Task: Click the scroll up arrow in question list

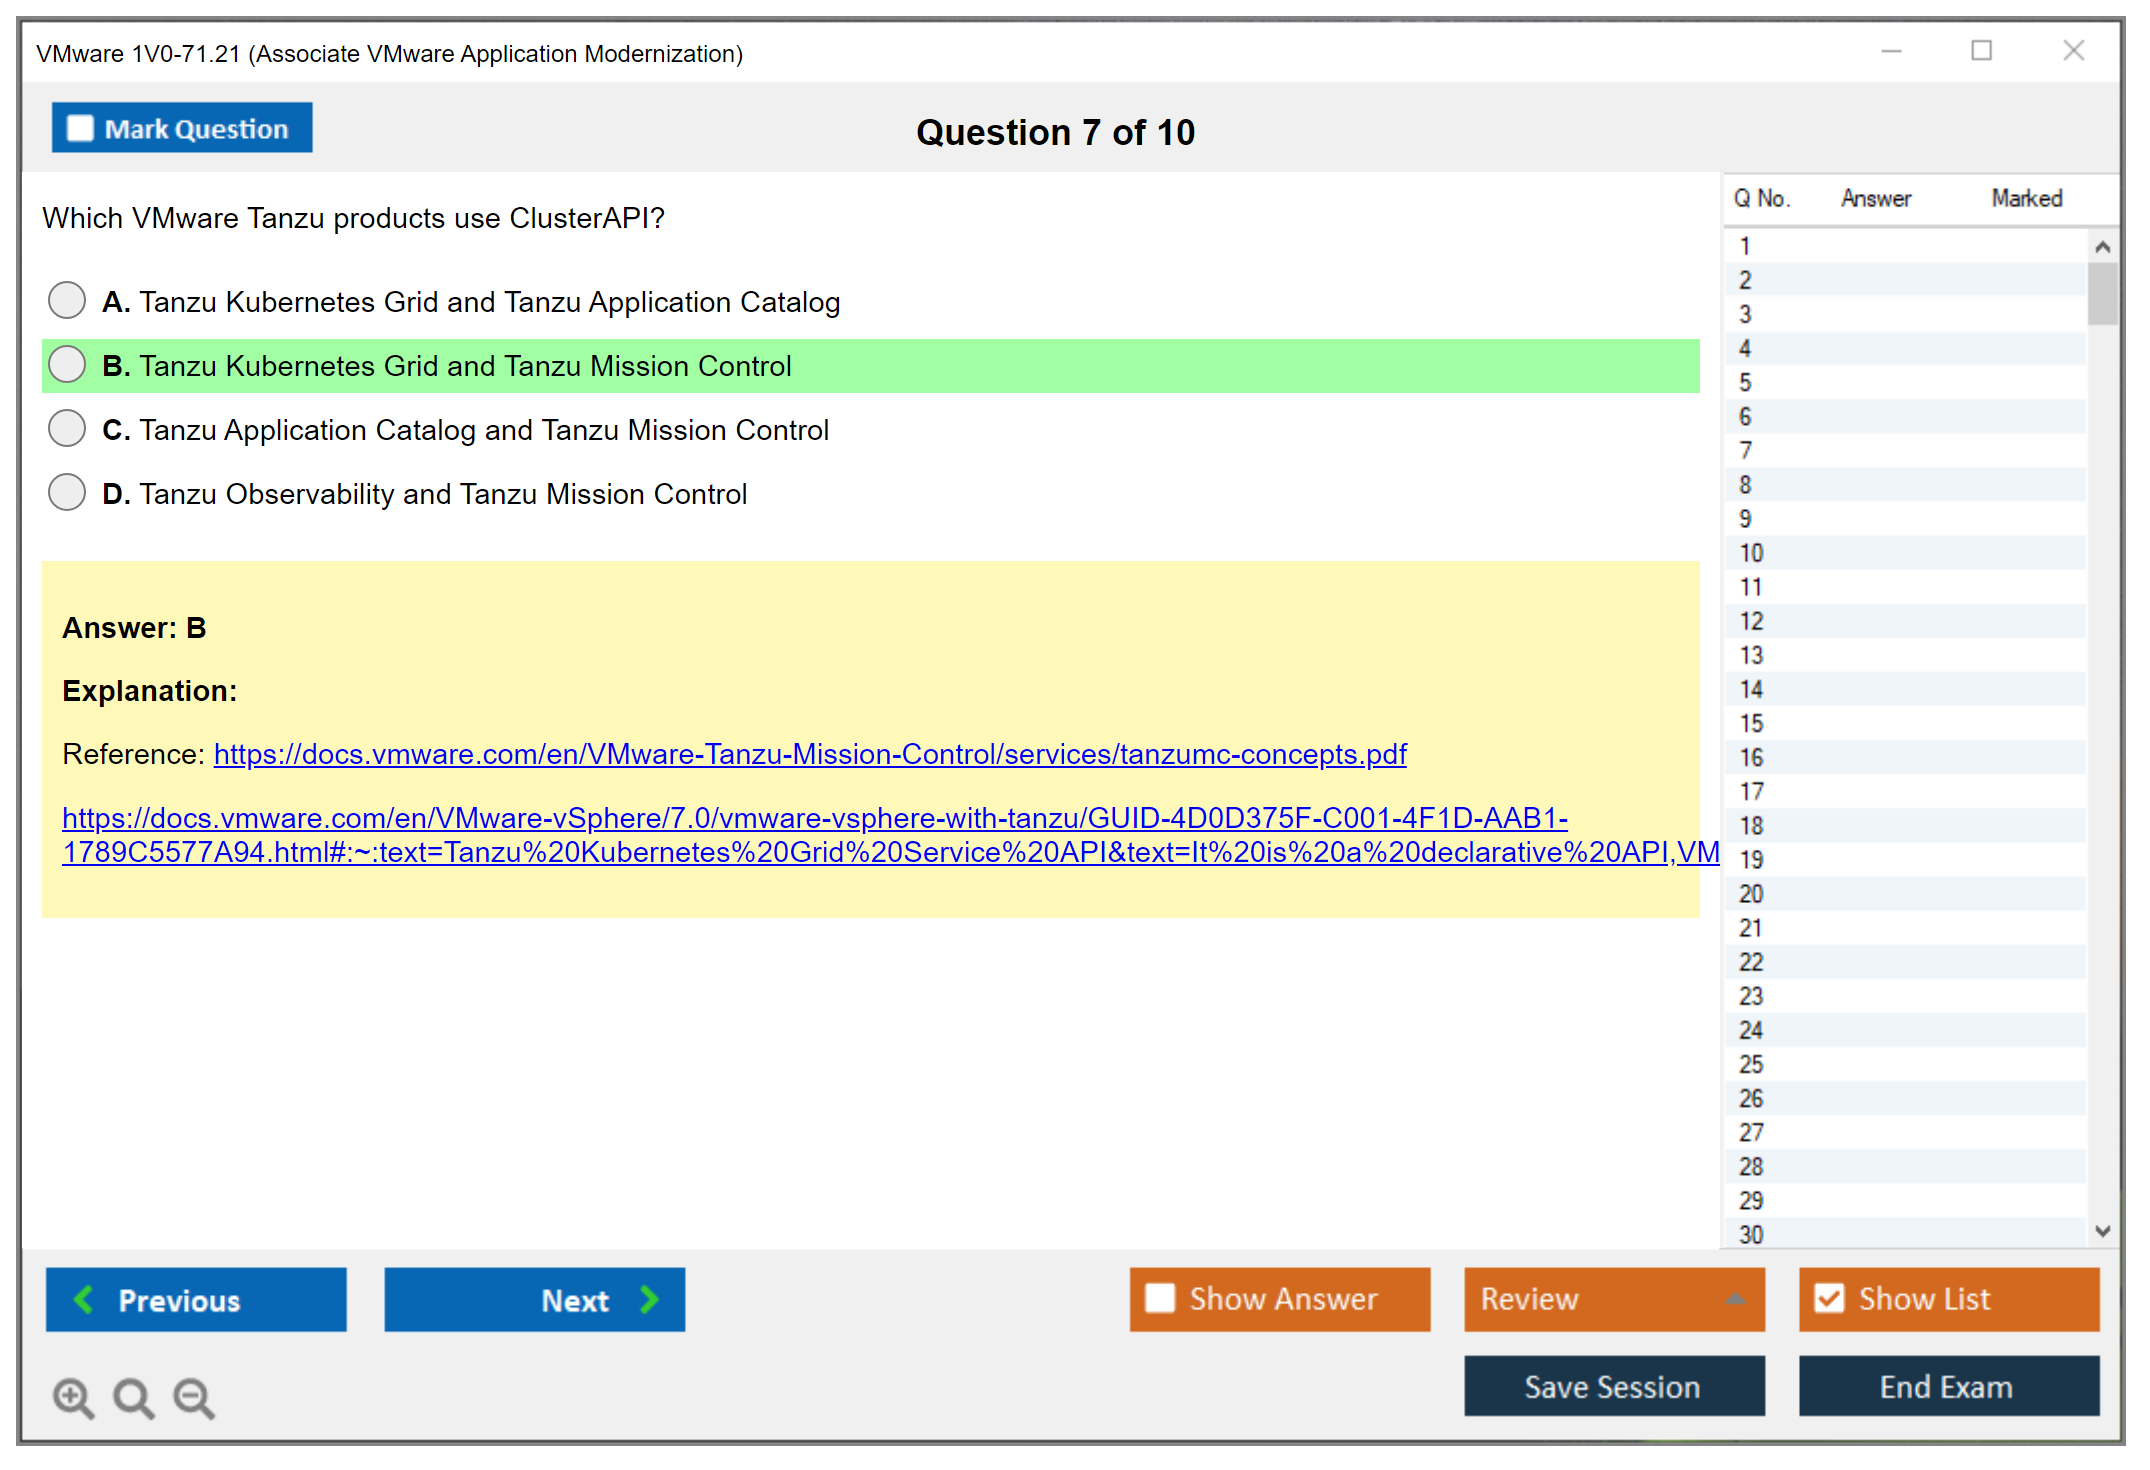Action: [2102, 246]
